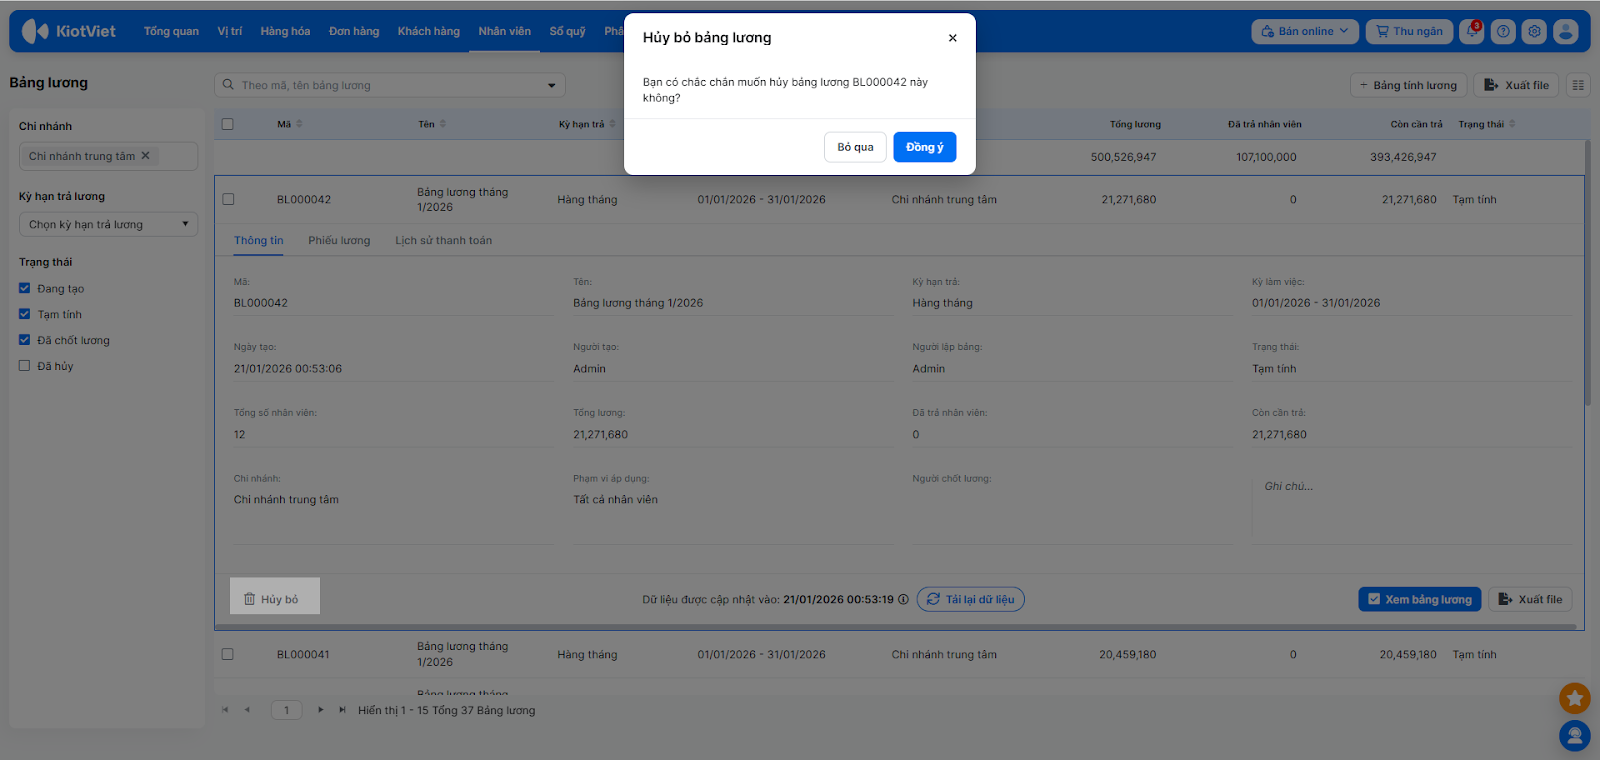Open the user account avatar

pos(1566,31)
